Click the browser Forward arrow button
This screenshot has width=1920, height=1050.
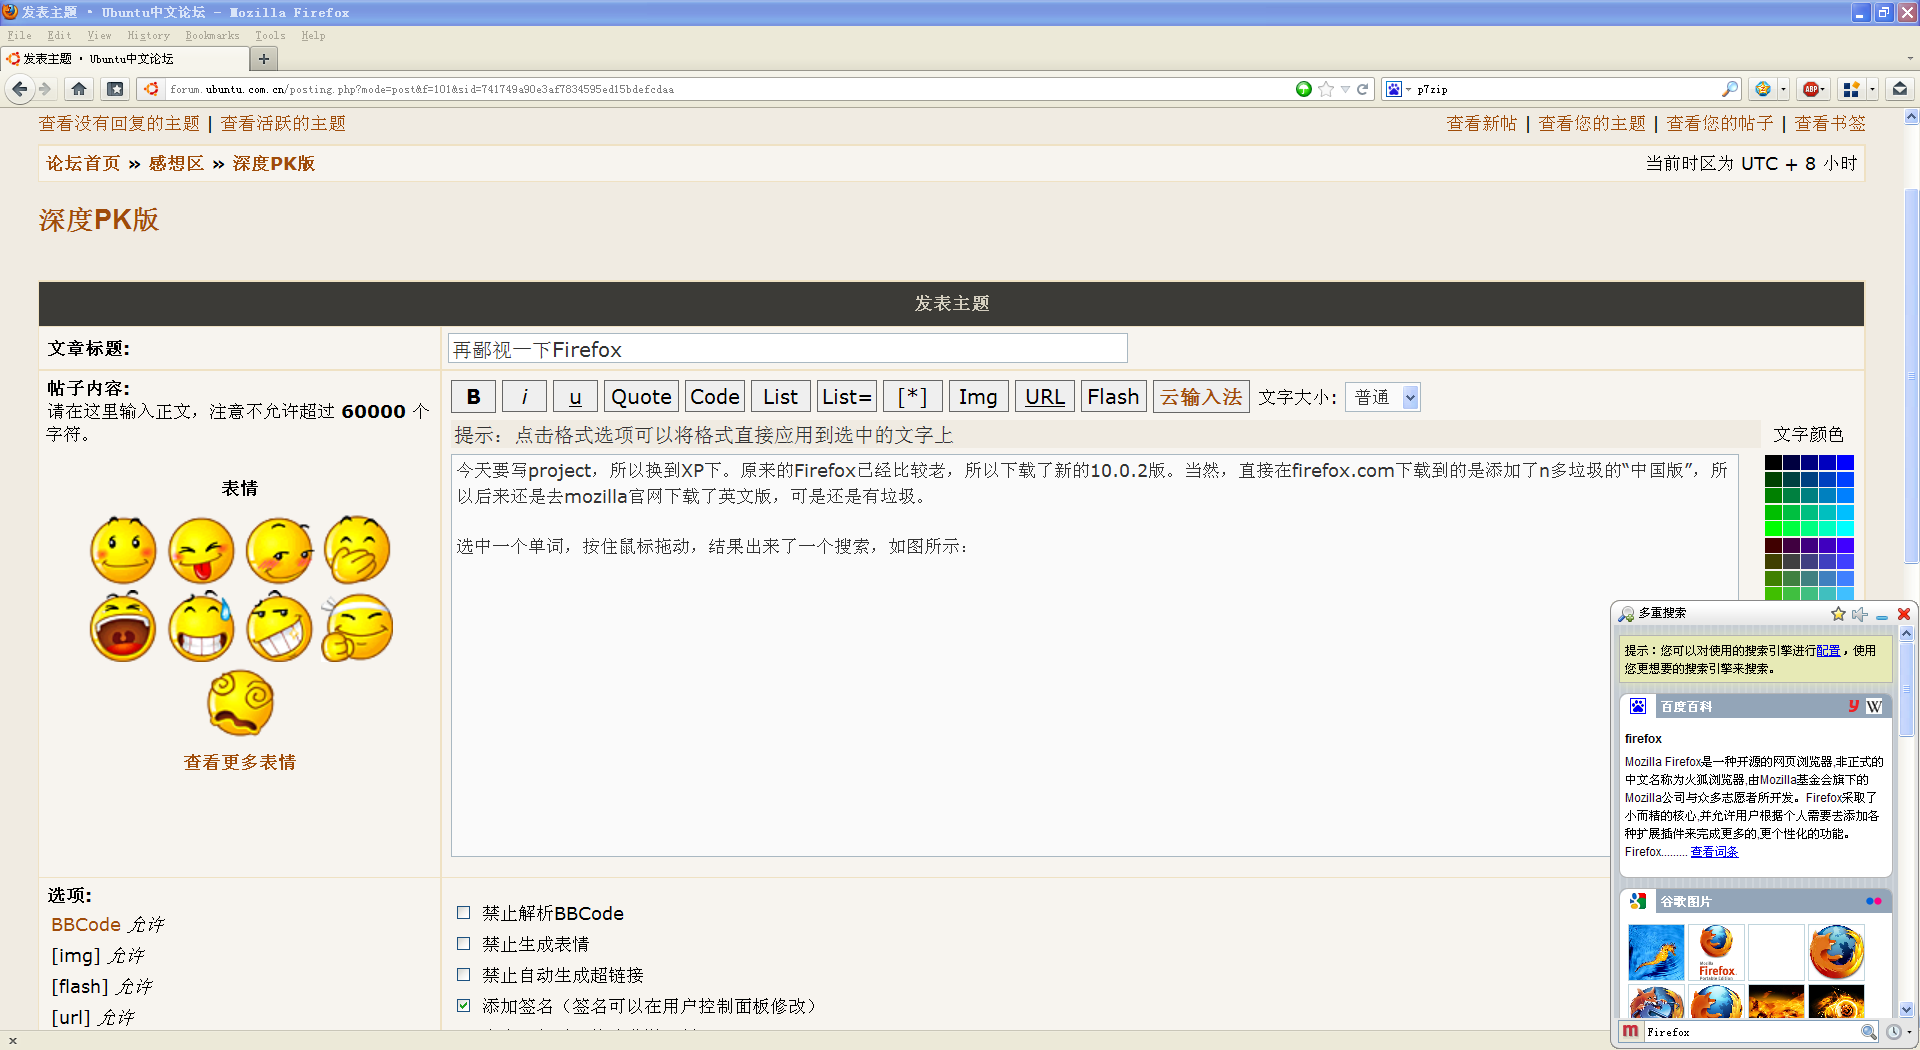click(x=45, y=89)
